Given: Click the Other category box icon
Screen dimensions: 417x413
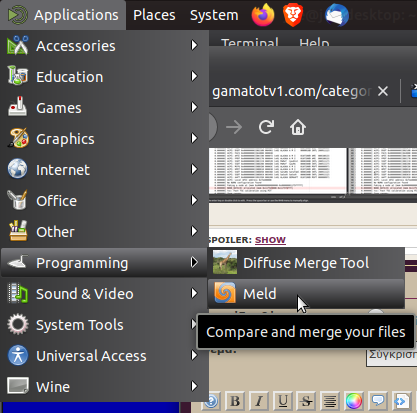Looking at the screenshot, I should pos(18,231).
